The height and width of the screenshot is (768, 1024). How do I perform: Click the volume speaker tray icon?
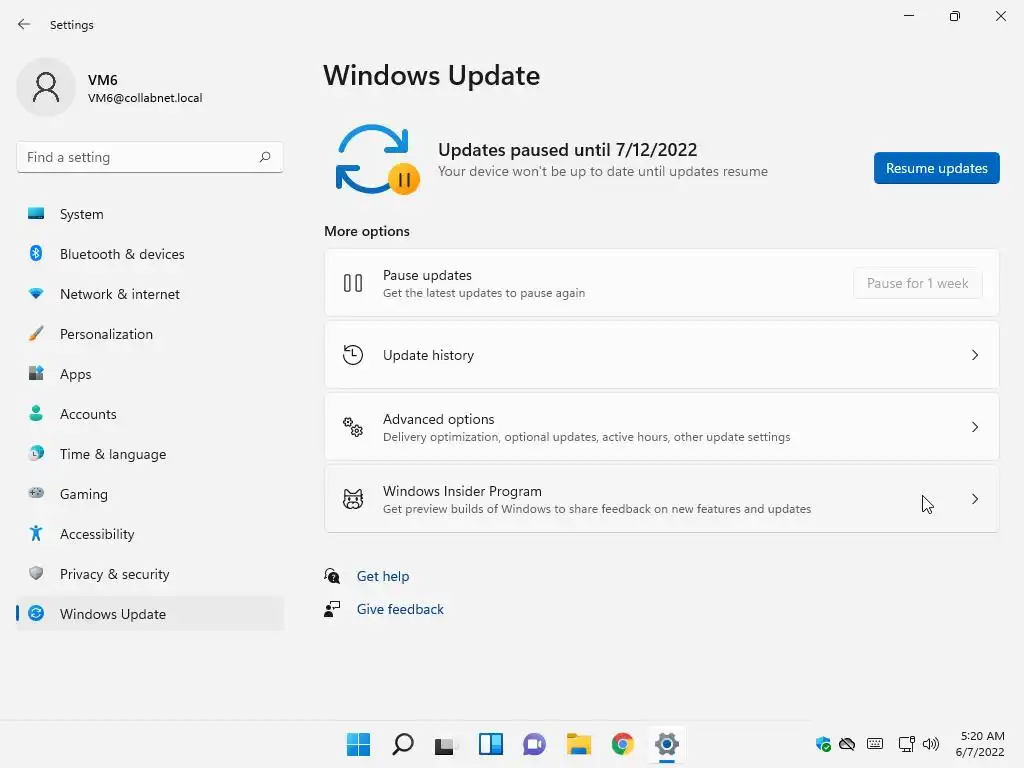[x=931, y=744]
